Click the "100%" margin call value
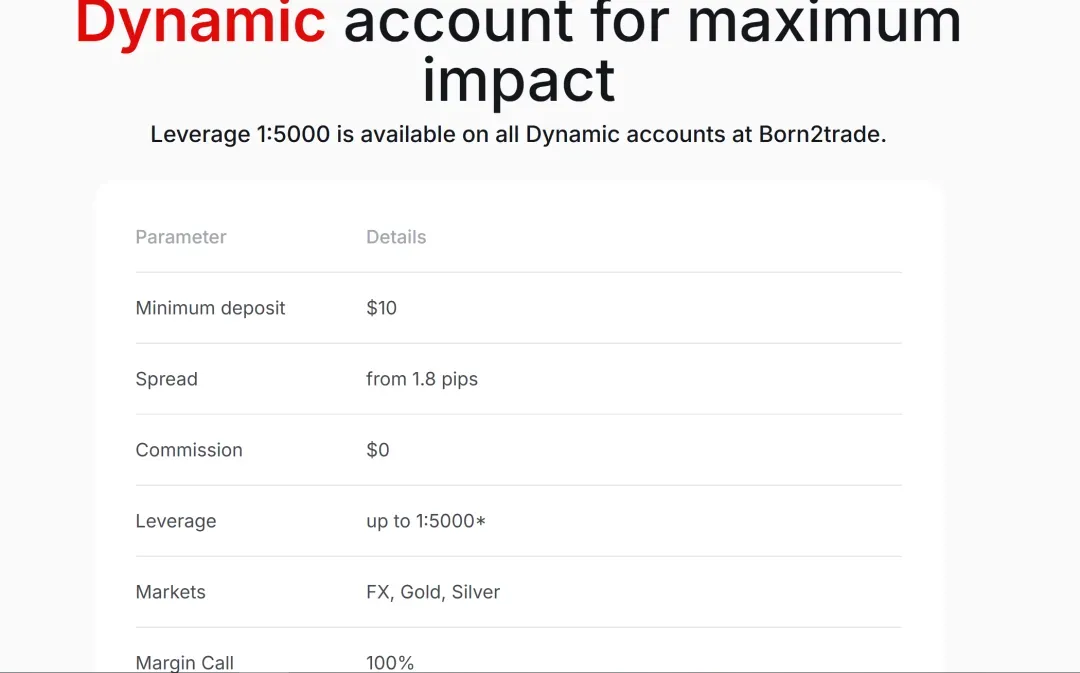Screen dimensions: 1080x673 391,663
